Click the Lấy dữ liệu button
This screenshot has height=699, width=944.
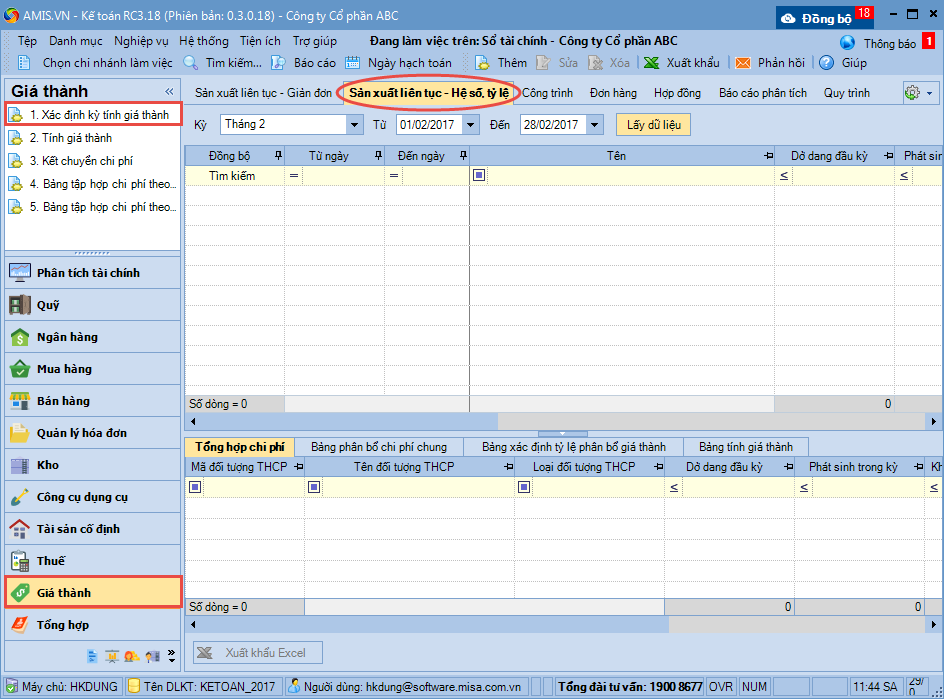coord(653,125)
